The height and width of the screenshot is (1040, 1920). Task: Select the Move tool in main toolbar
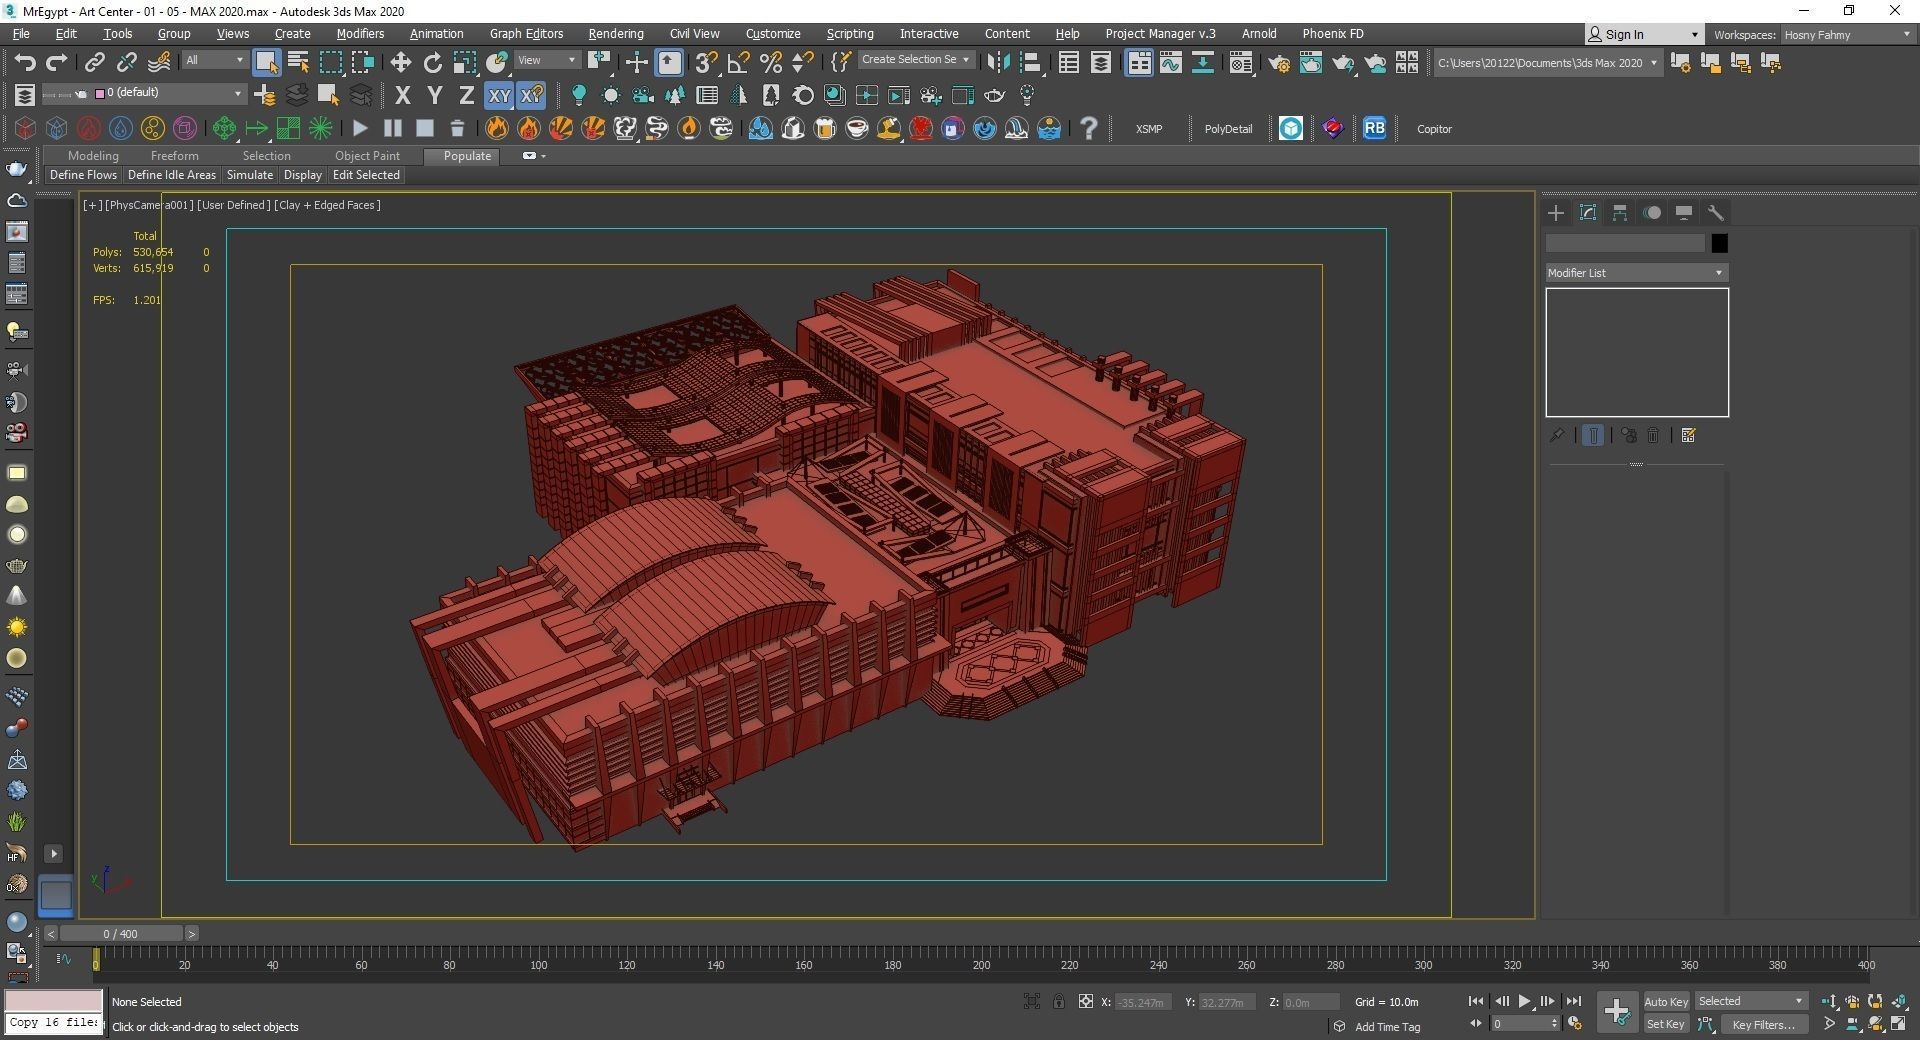400,63
